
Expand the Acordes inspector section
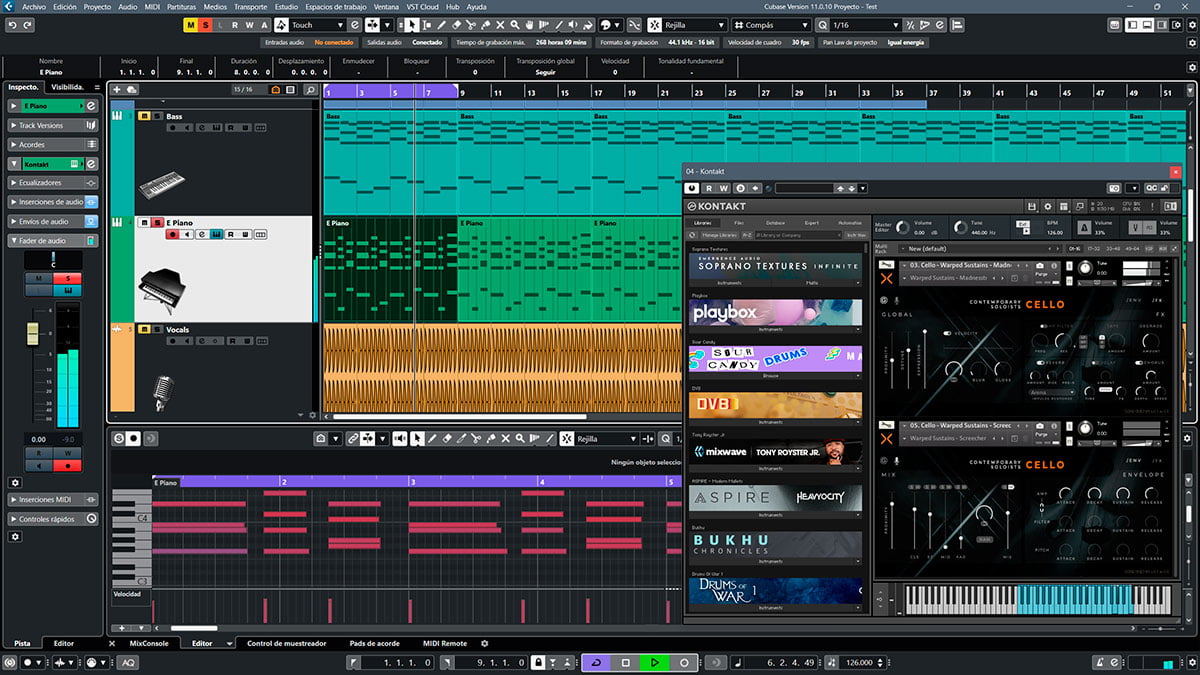pos(54,144)
